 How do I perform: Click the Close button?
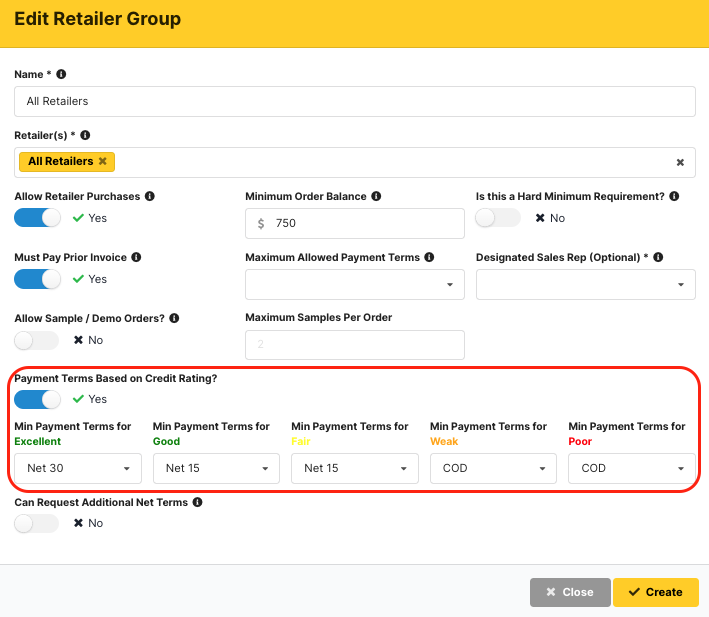pyautogui.click(x=569, y=592)
